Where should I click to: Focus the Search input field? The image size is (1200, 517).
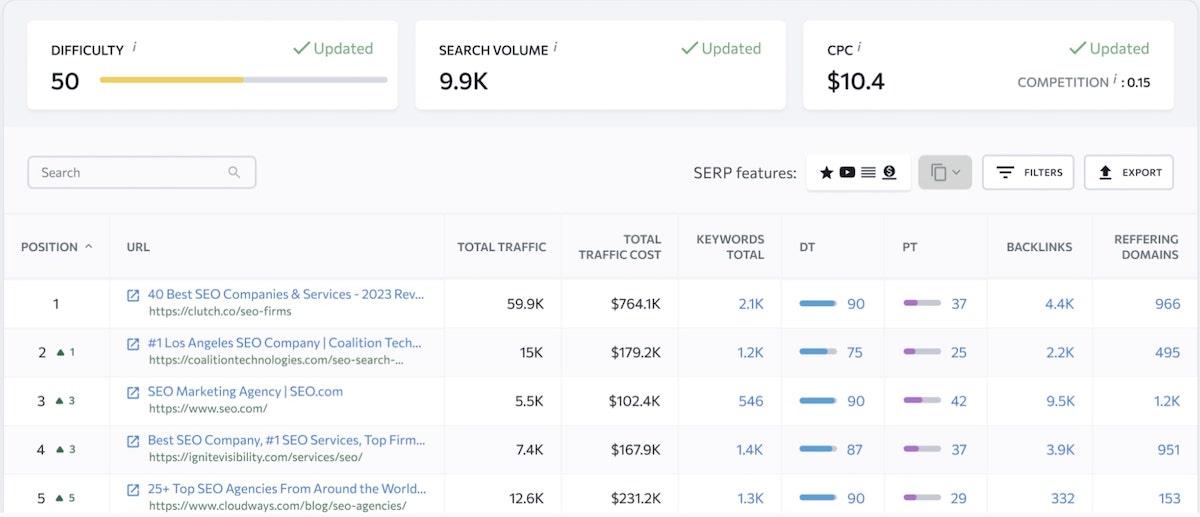point(130,172)
